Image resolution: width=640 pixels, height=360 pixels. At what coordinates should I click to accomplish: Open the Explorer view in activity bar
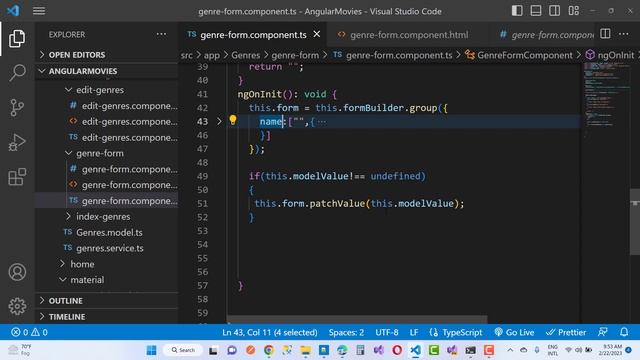[17, 38]
